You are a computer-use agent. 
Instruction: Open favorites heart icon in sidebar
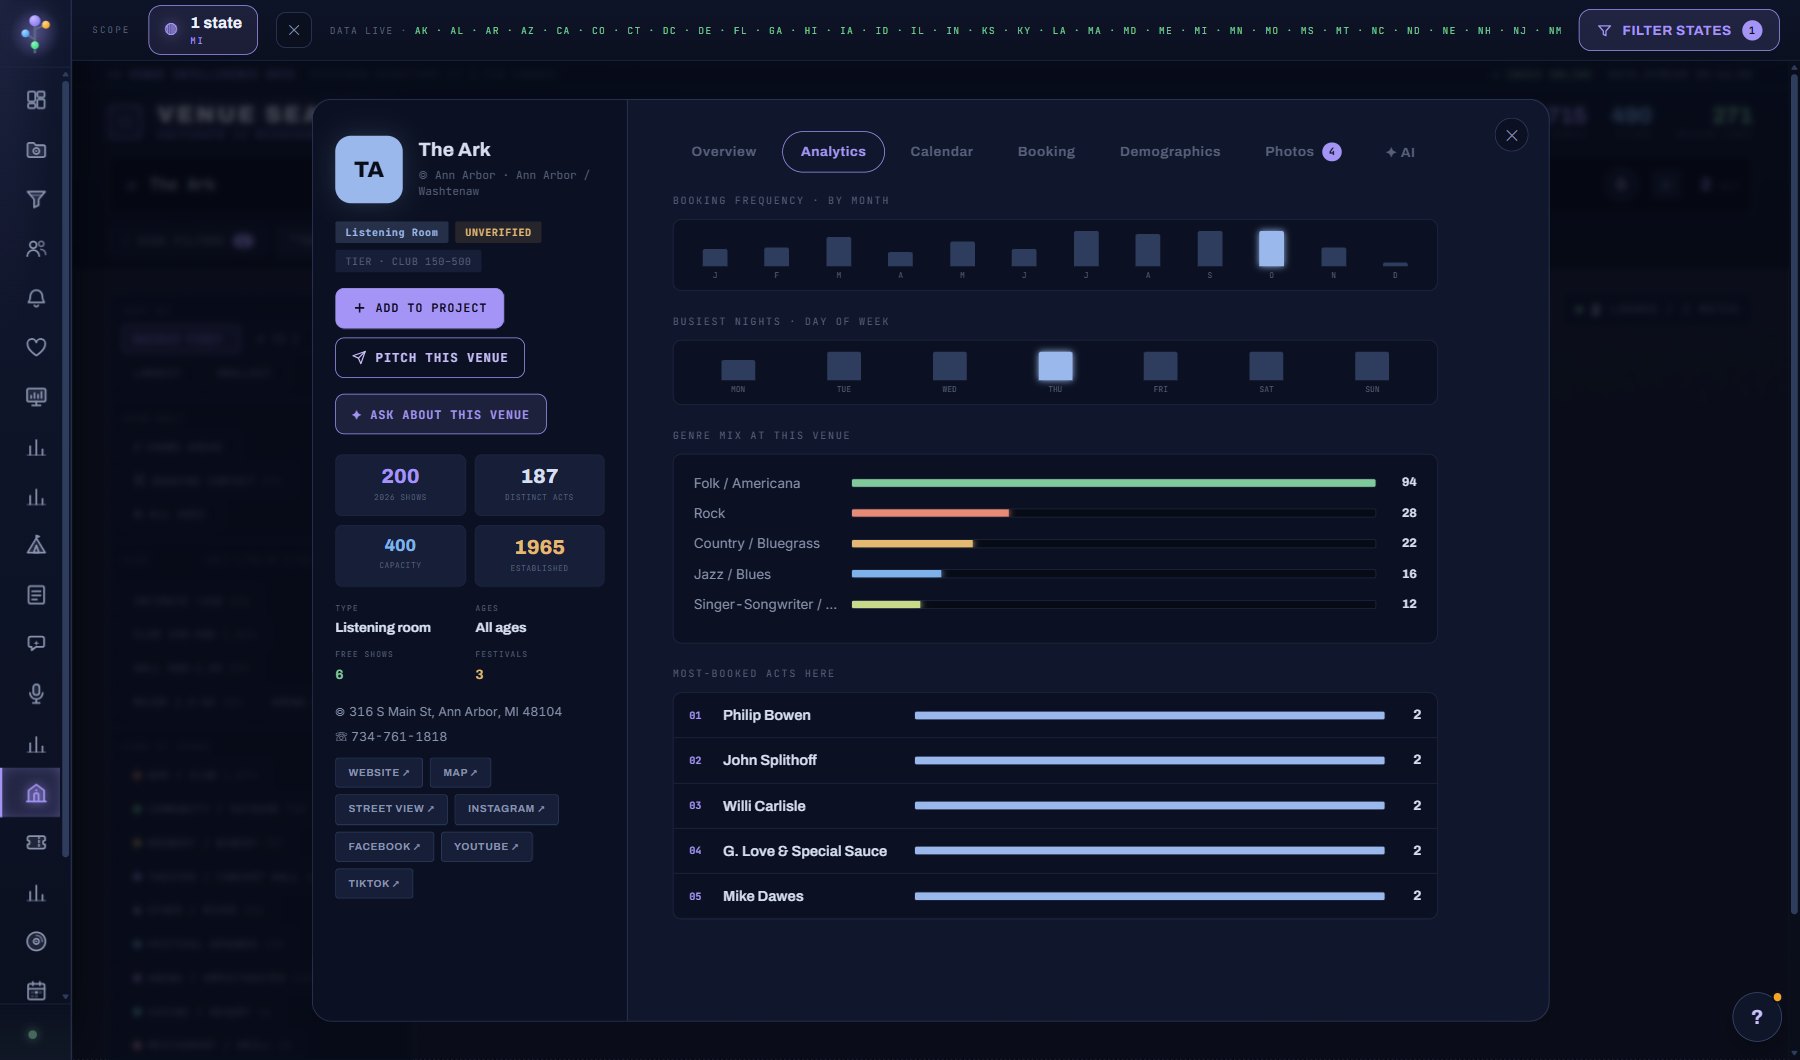point(36,347)
